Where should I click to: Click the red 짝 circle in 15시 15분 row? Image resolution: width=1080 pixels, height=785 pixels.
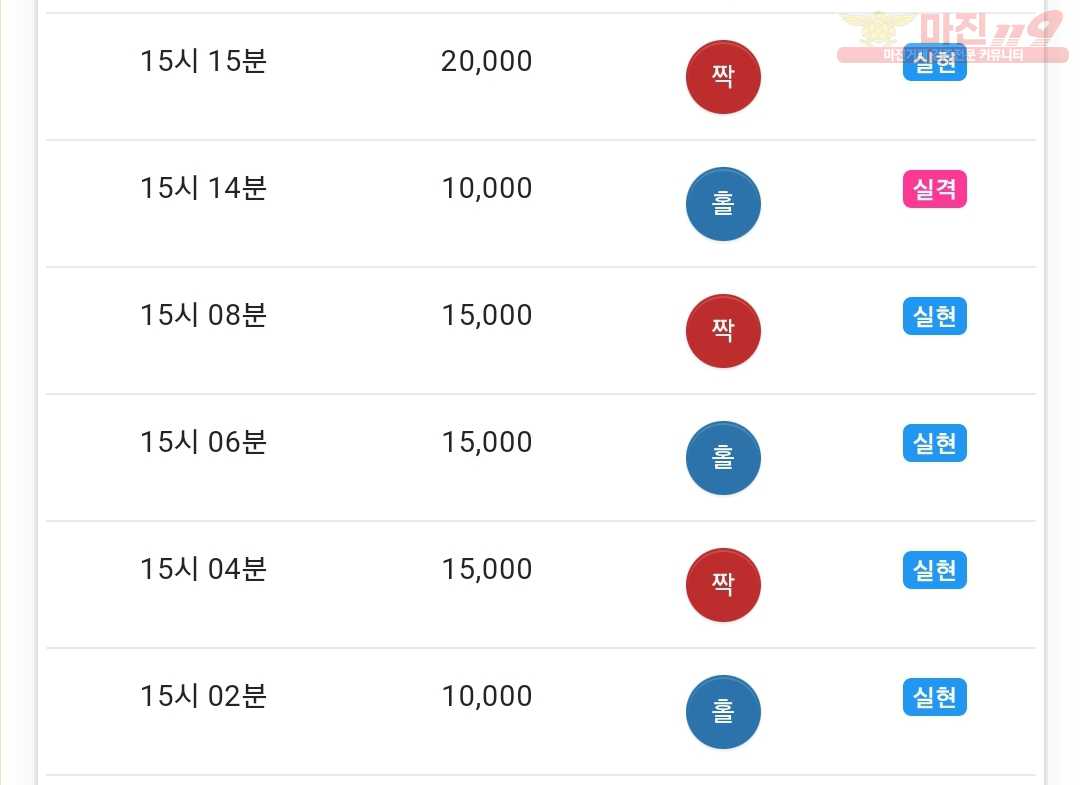click(x=723, y=76)
